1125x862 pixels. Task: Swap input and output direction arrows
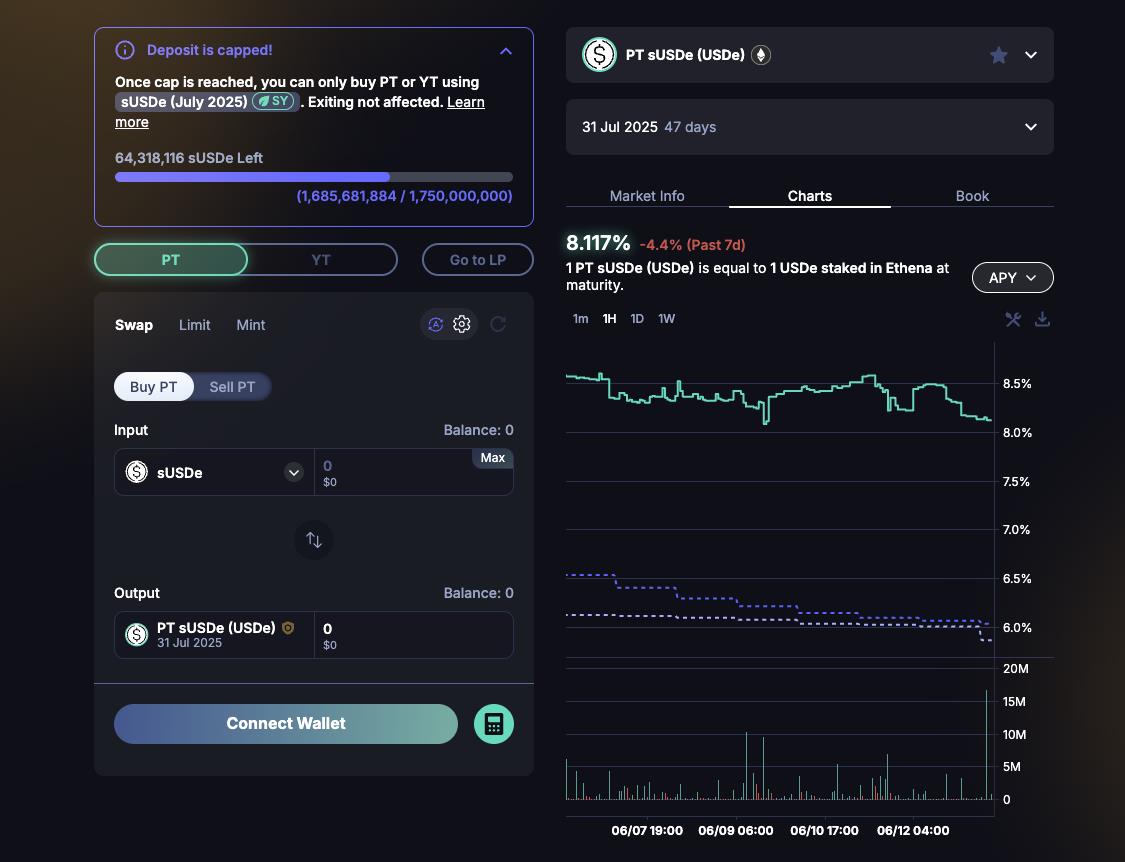click(x=314, y=540)
